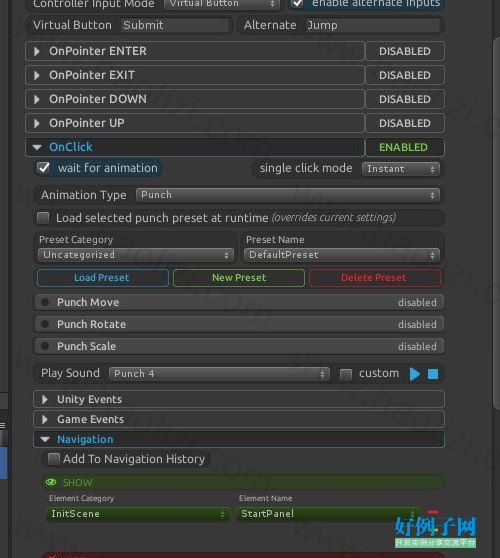
Task: Check the custom sound checkbox
Action: tap(346, 374)
